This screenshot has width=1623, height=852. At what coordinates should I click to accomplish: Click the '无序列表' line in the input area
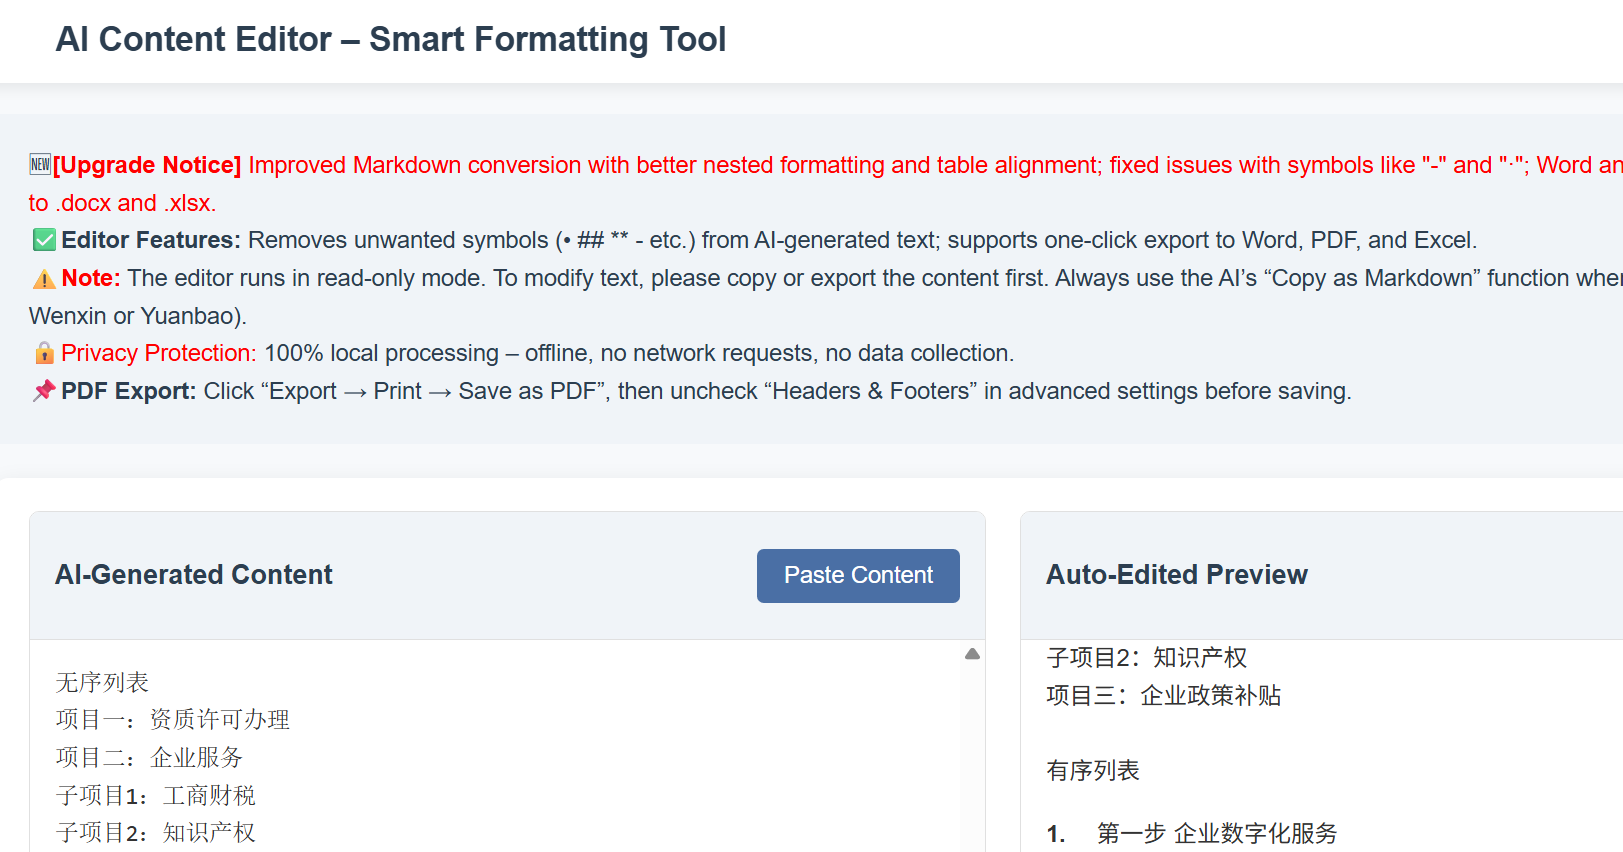[102, 682]
